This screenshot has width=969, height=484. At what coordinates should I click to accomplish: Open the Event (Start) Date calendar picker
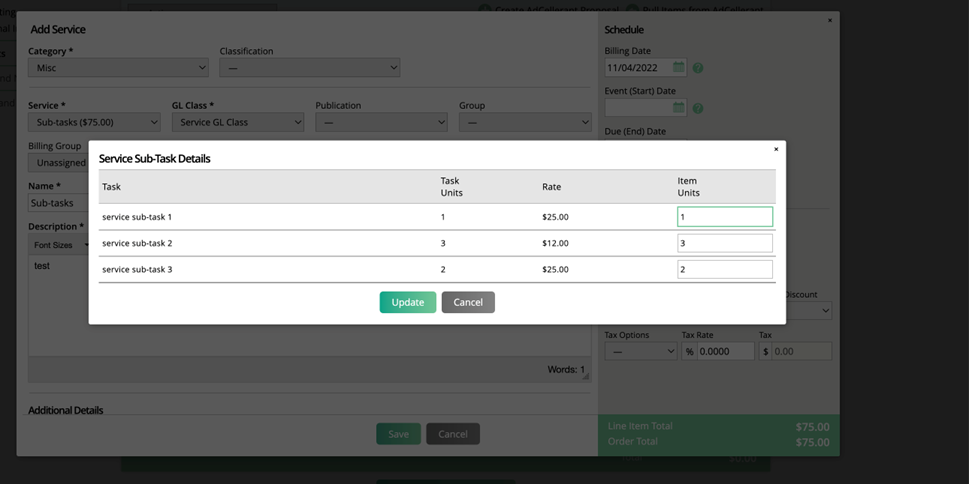[678, 108]
